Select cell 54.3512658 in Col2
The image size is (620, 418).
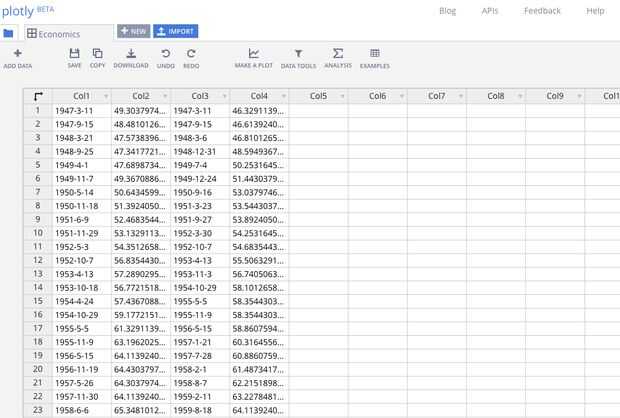(x=141, y=247)
